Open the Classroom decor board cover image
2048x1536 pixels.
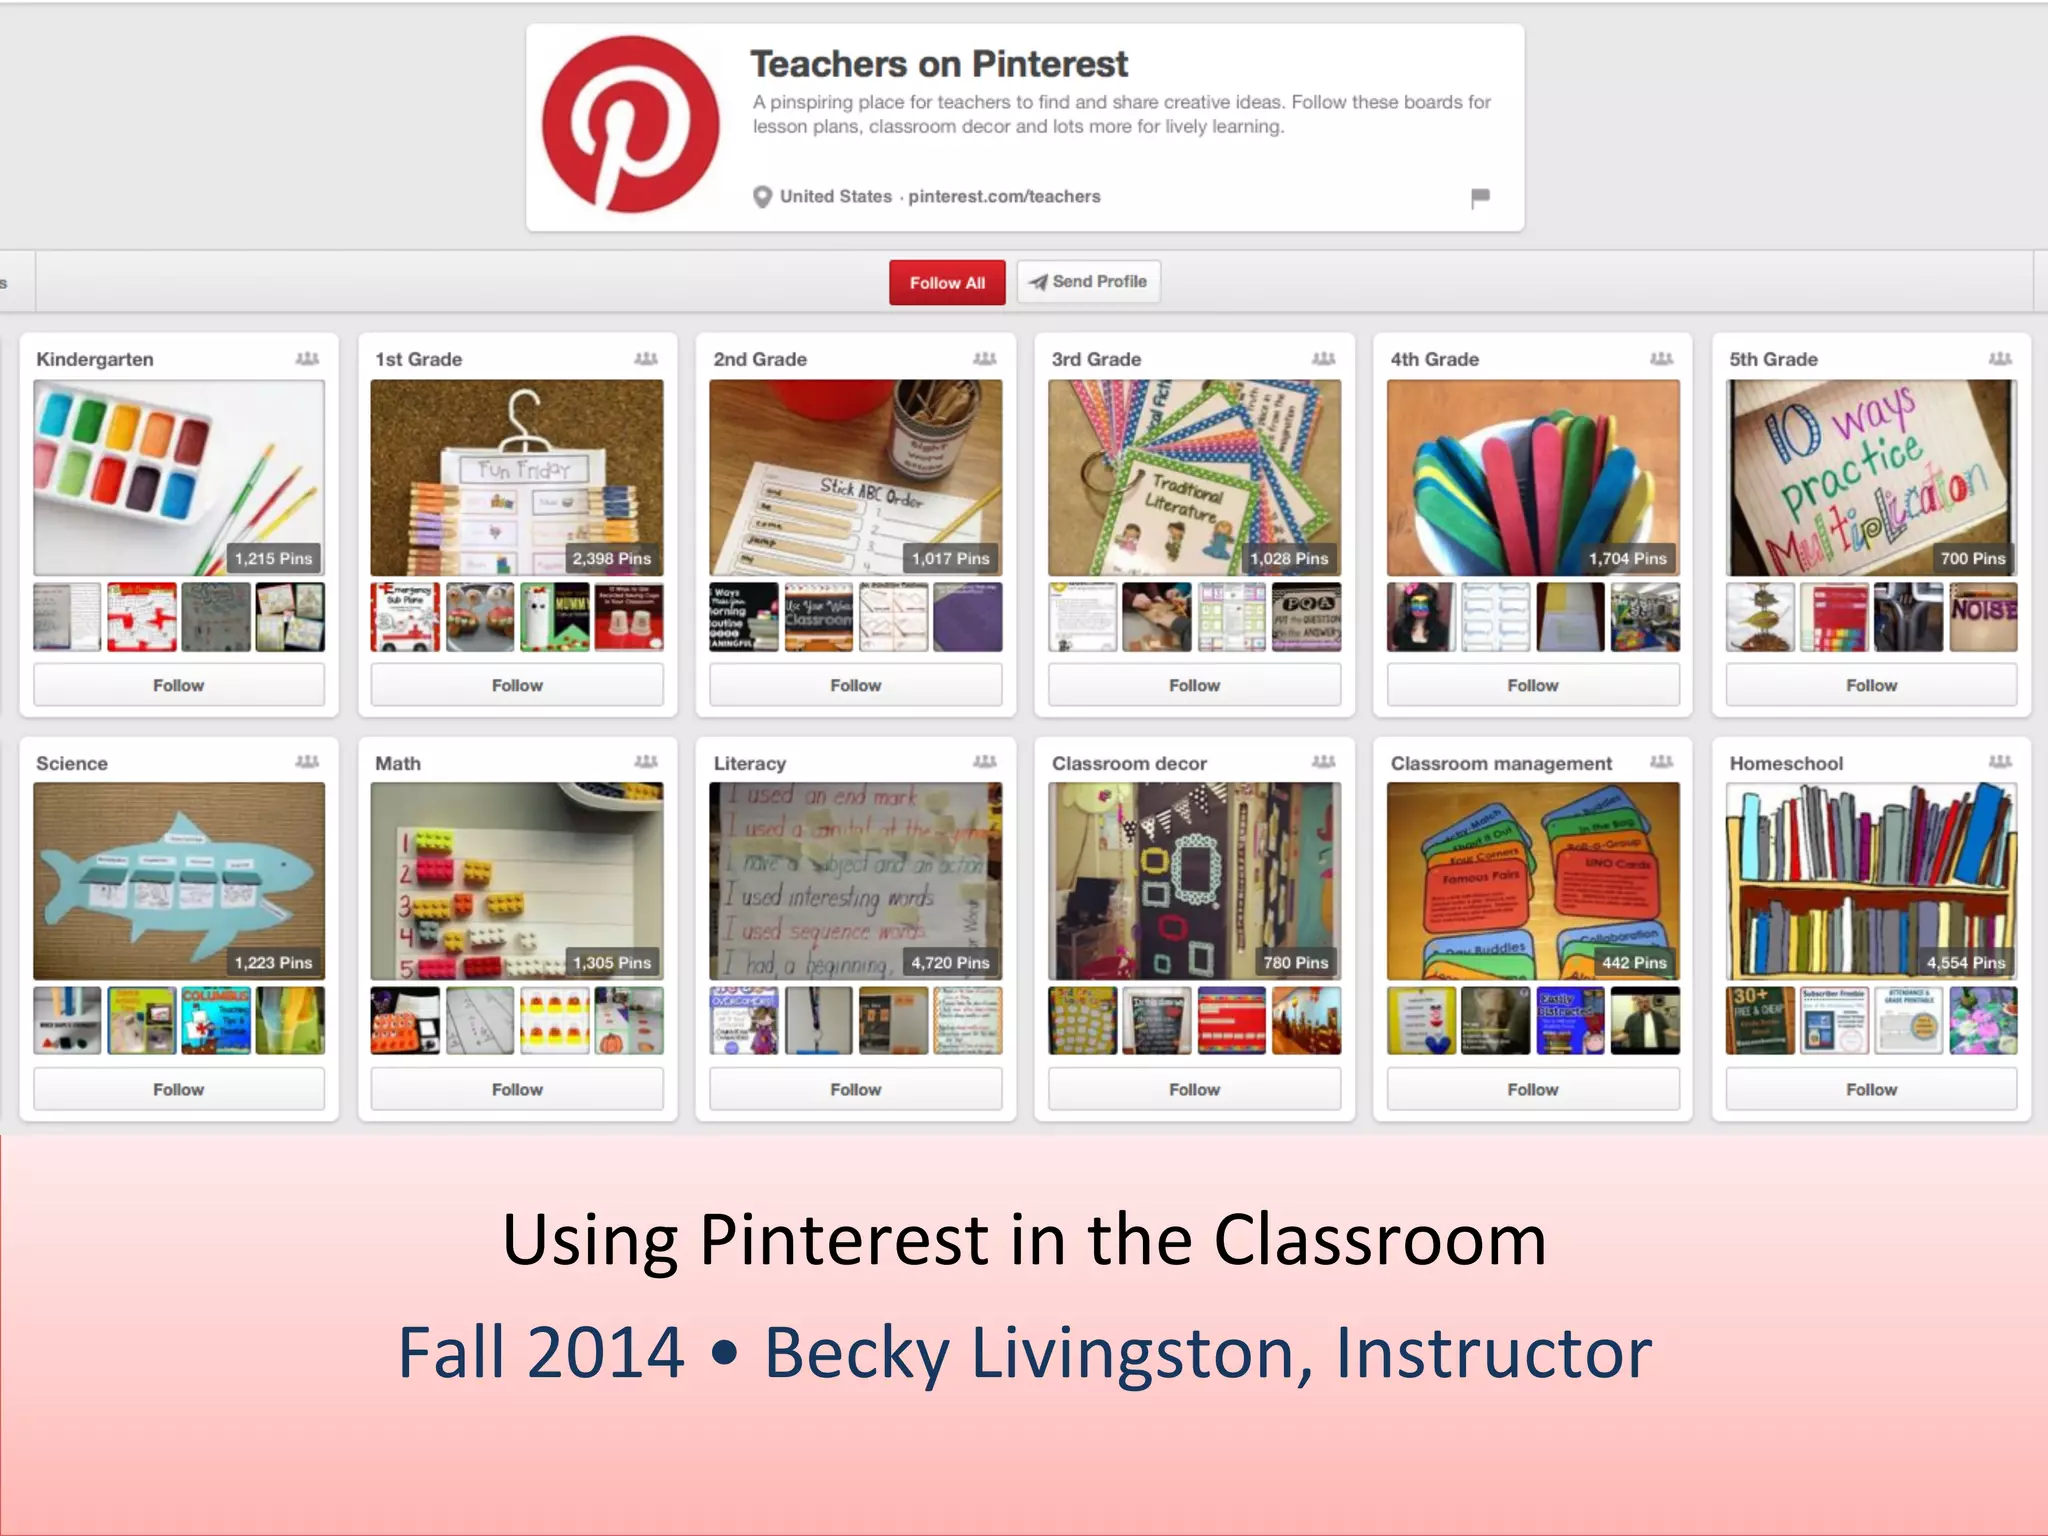coord(1194,880)
